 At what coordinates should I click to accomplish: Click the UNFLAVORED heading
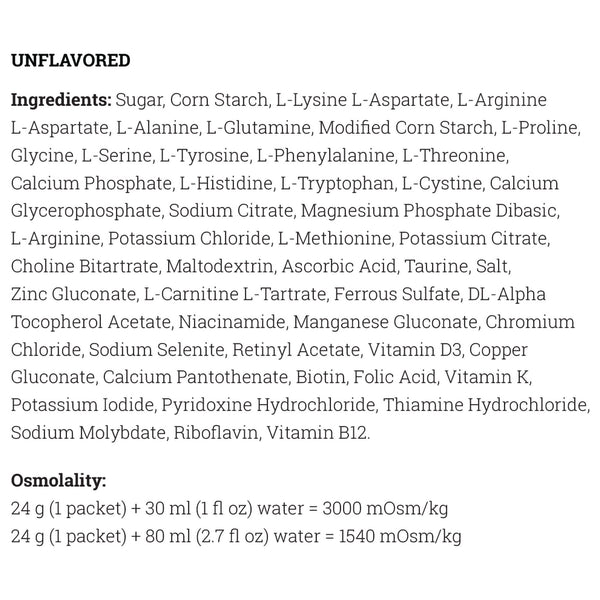click(x=70, y=60)
